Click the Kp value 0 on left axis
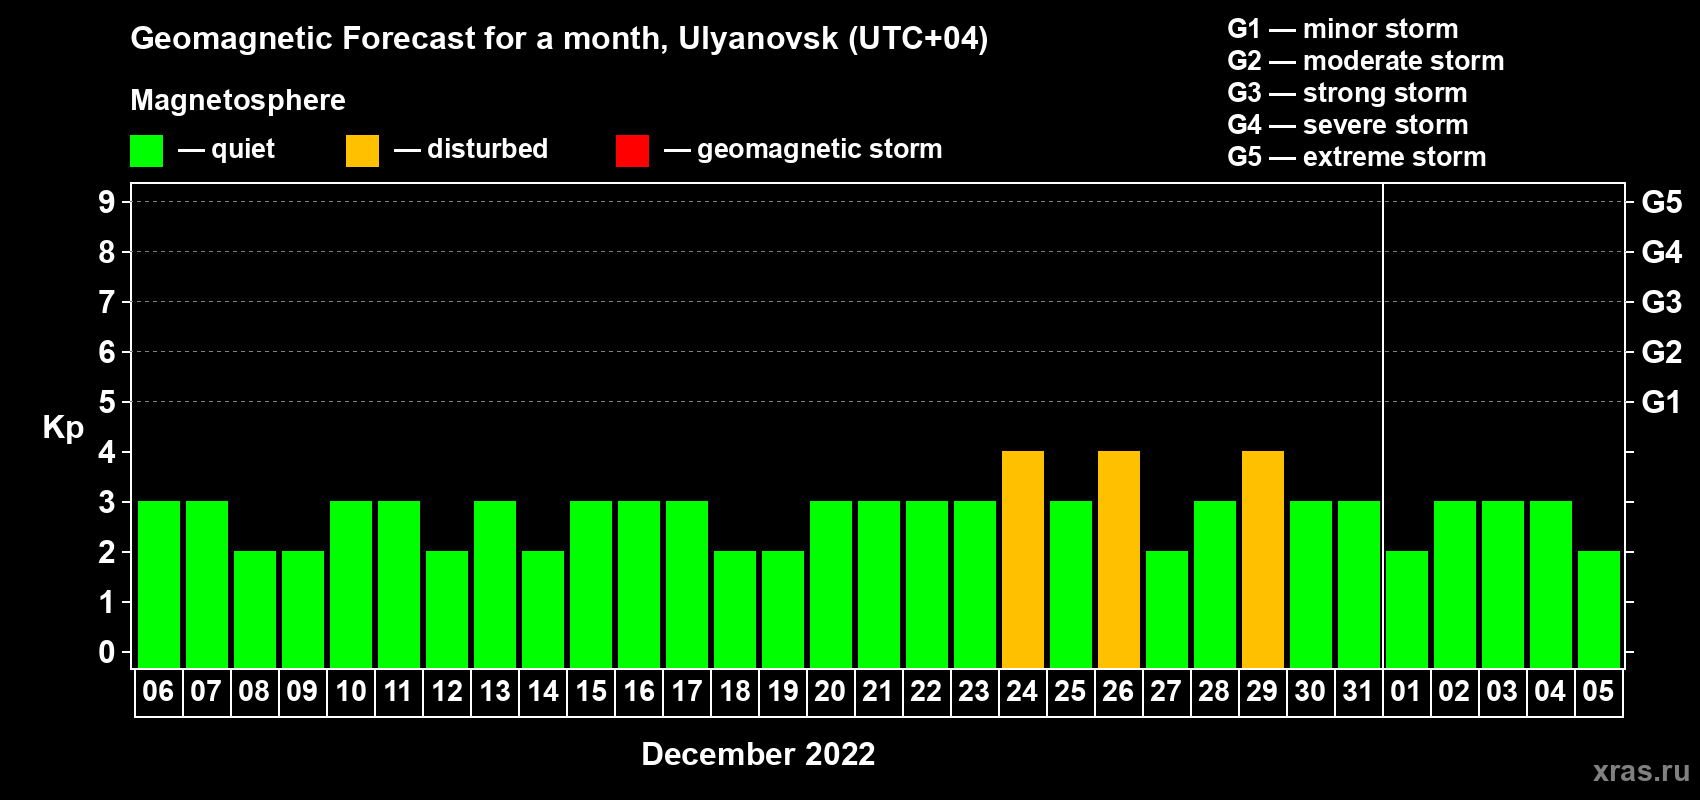This screenshot has height=800, width=1700. (x=107, y=652)
